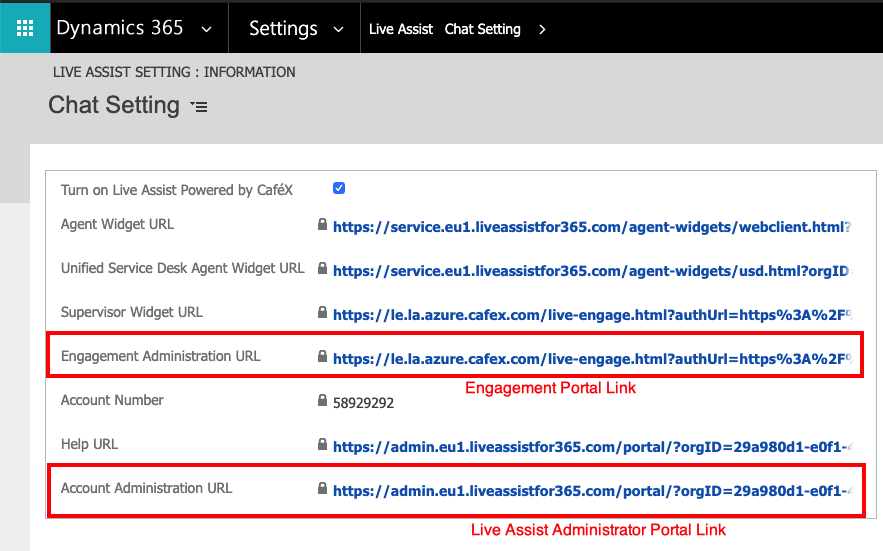Click the Engagement Administration URL label
The height and width of the screenshot is (551, 883).
click(x=160, y=356)
